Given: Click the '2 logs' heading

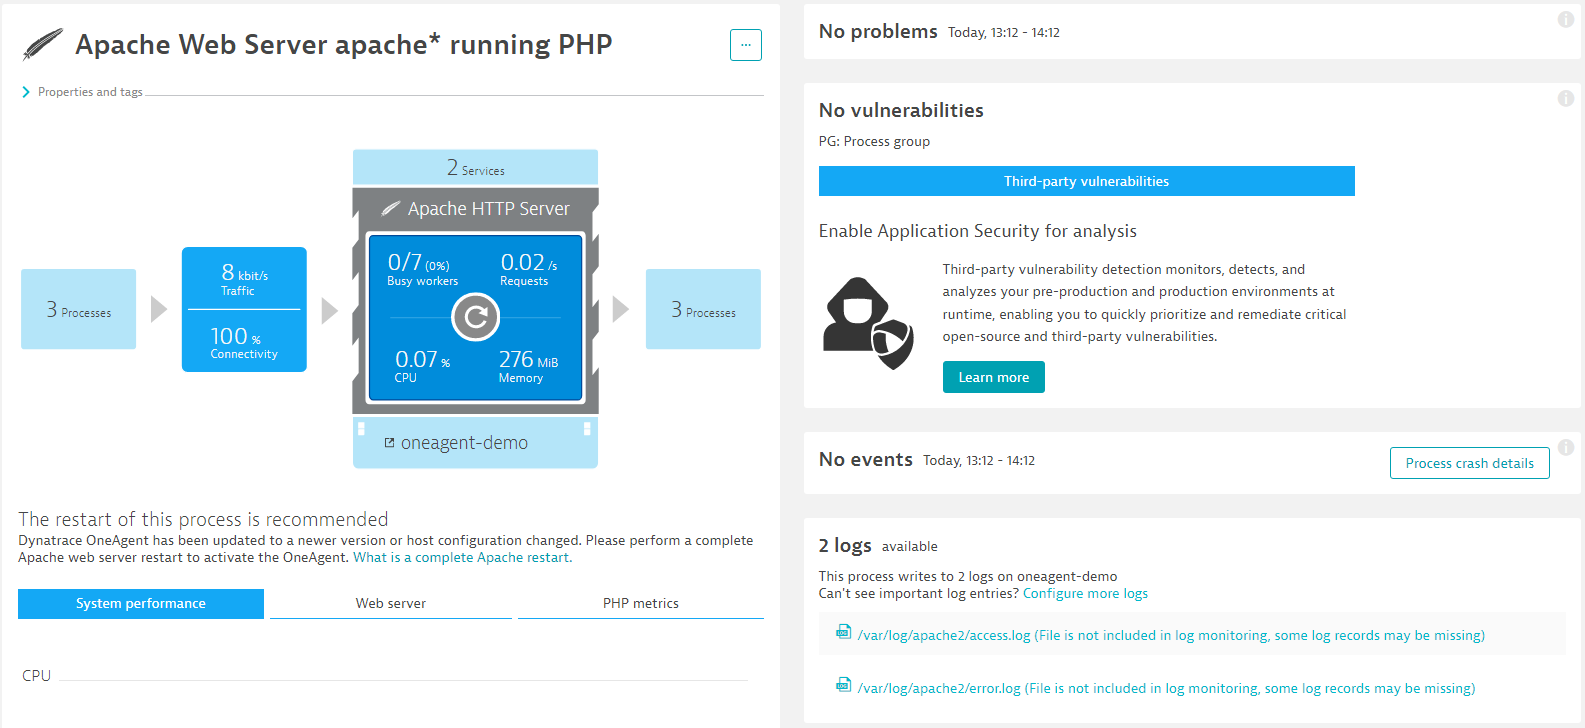Looking at the screenshot, I should point(845,546).
